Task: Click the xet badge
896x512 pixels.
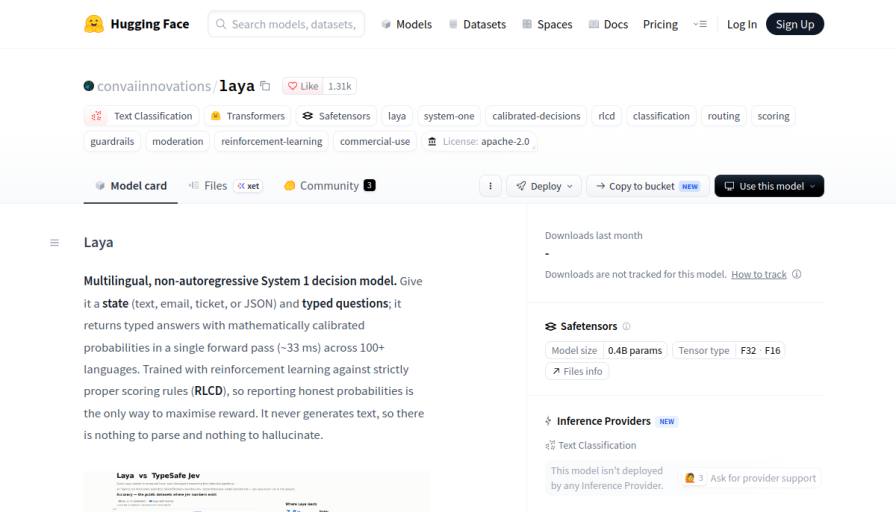Action: (248, 186)
